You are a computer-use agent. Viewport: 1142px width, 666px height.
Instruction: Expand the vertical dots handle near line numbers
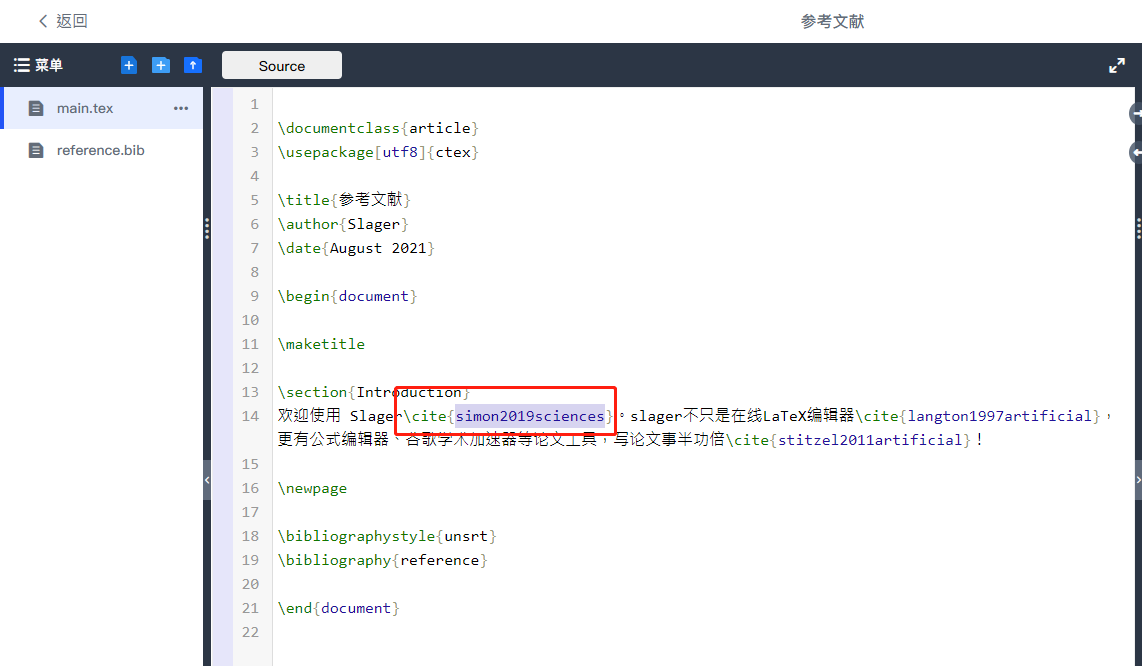click(206, 229)
